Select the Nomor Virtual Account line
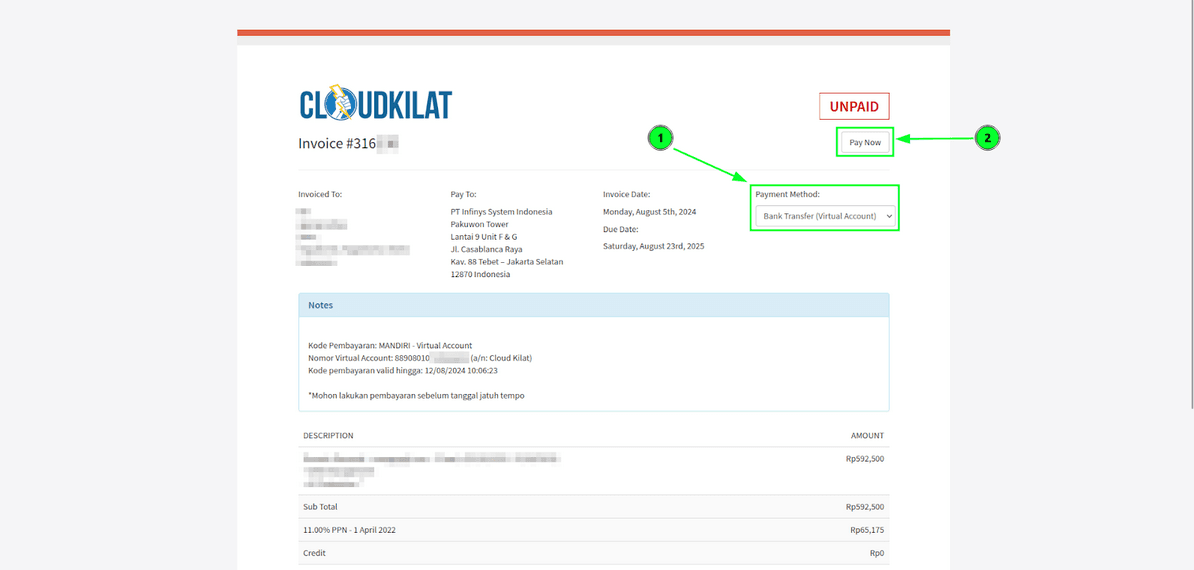This screenshot has width=1194, height=570. click(420, 358)
